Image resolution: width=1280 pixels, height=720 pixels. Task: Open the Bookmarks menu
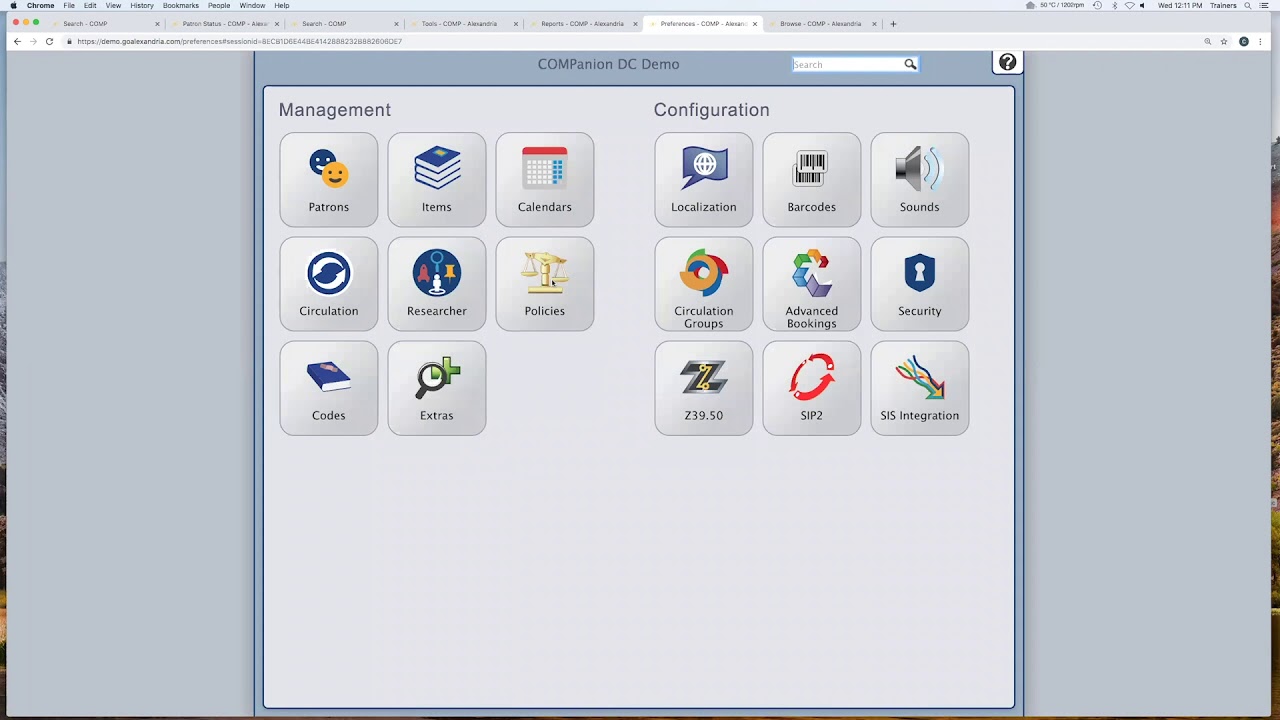181,5
